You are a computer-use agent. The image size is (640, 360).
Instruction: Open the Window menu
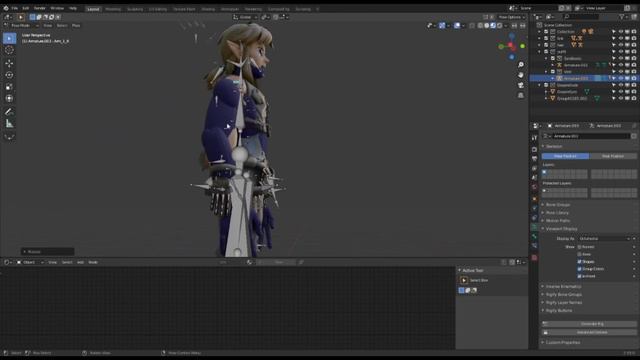pyautogui.click(x=57, y=8)
